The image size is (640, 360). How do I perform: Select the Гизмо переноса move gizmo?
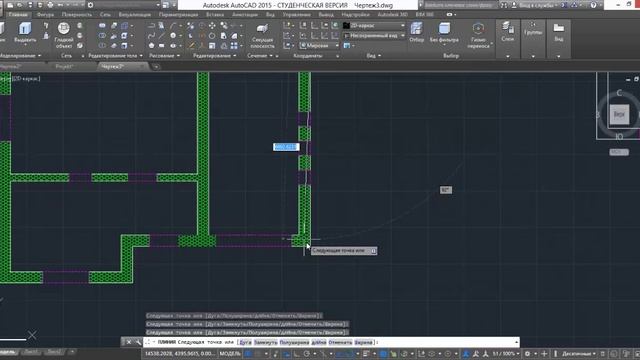478,35
